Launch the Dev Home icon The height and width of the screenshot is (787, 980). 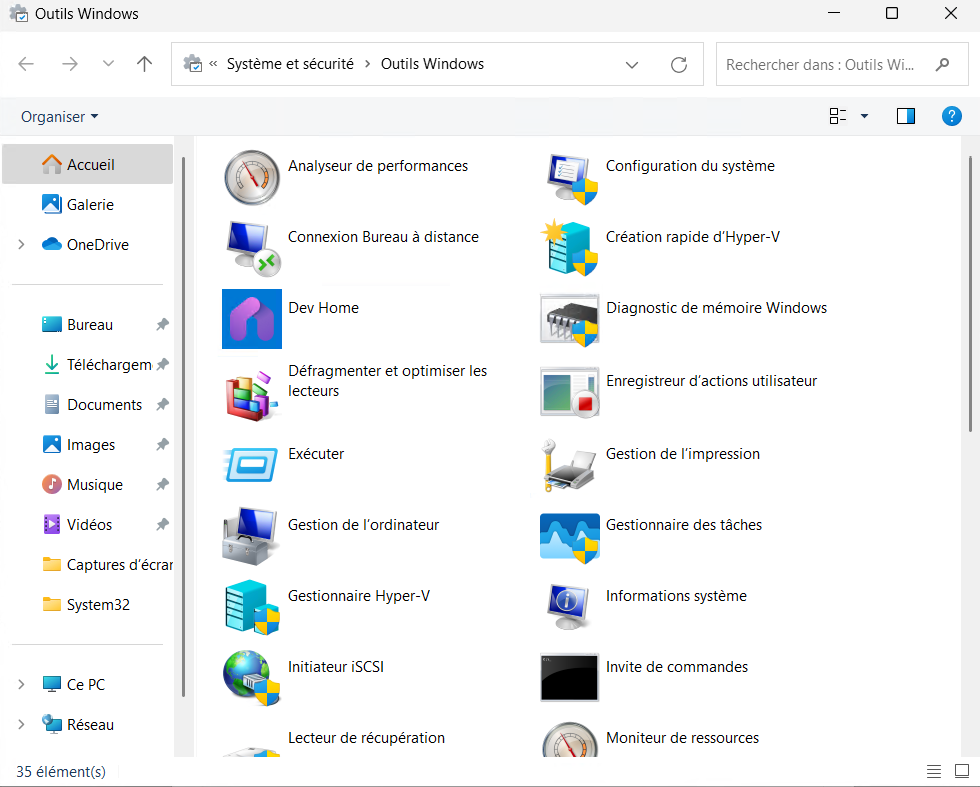[252, 319]
